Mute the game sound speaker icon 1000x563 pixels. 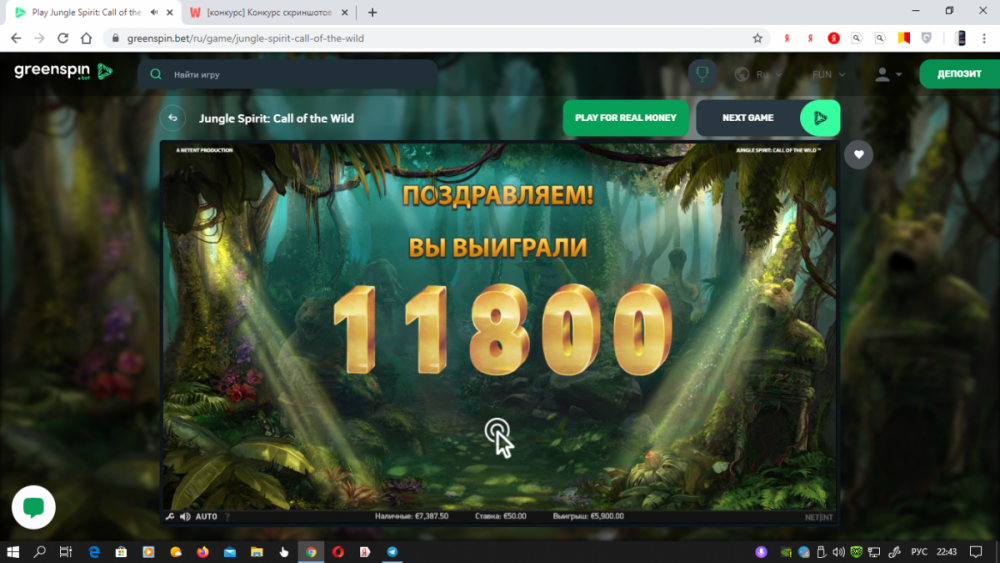tap(185, 516)
